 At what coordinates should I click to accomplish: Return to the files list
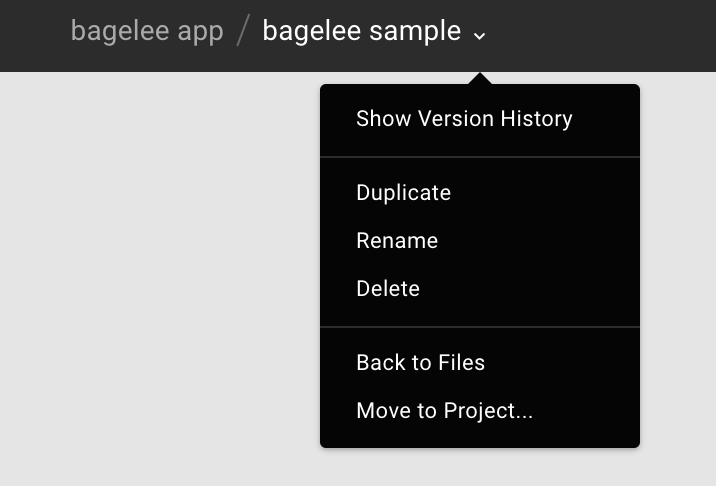(480, 362)
